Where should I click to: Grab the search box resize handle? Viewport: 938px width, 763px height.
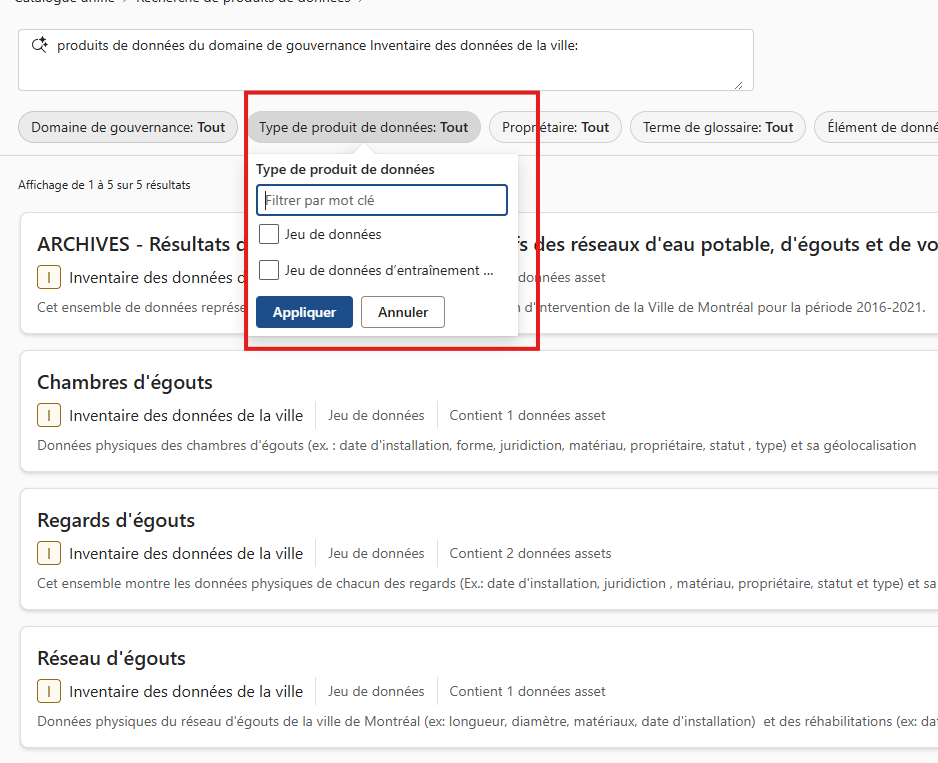(739, 85)
